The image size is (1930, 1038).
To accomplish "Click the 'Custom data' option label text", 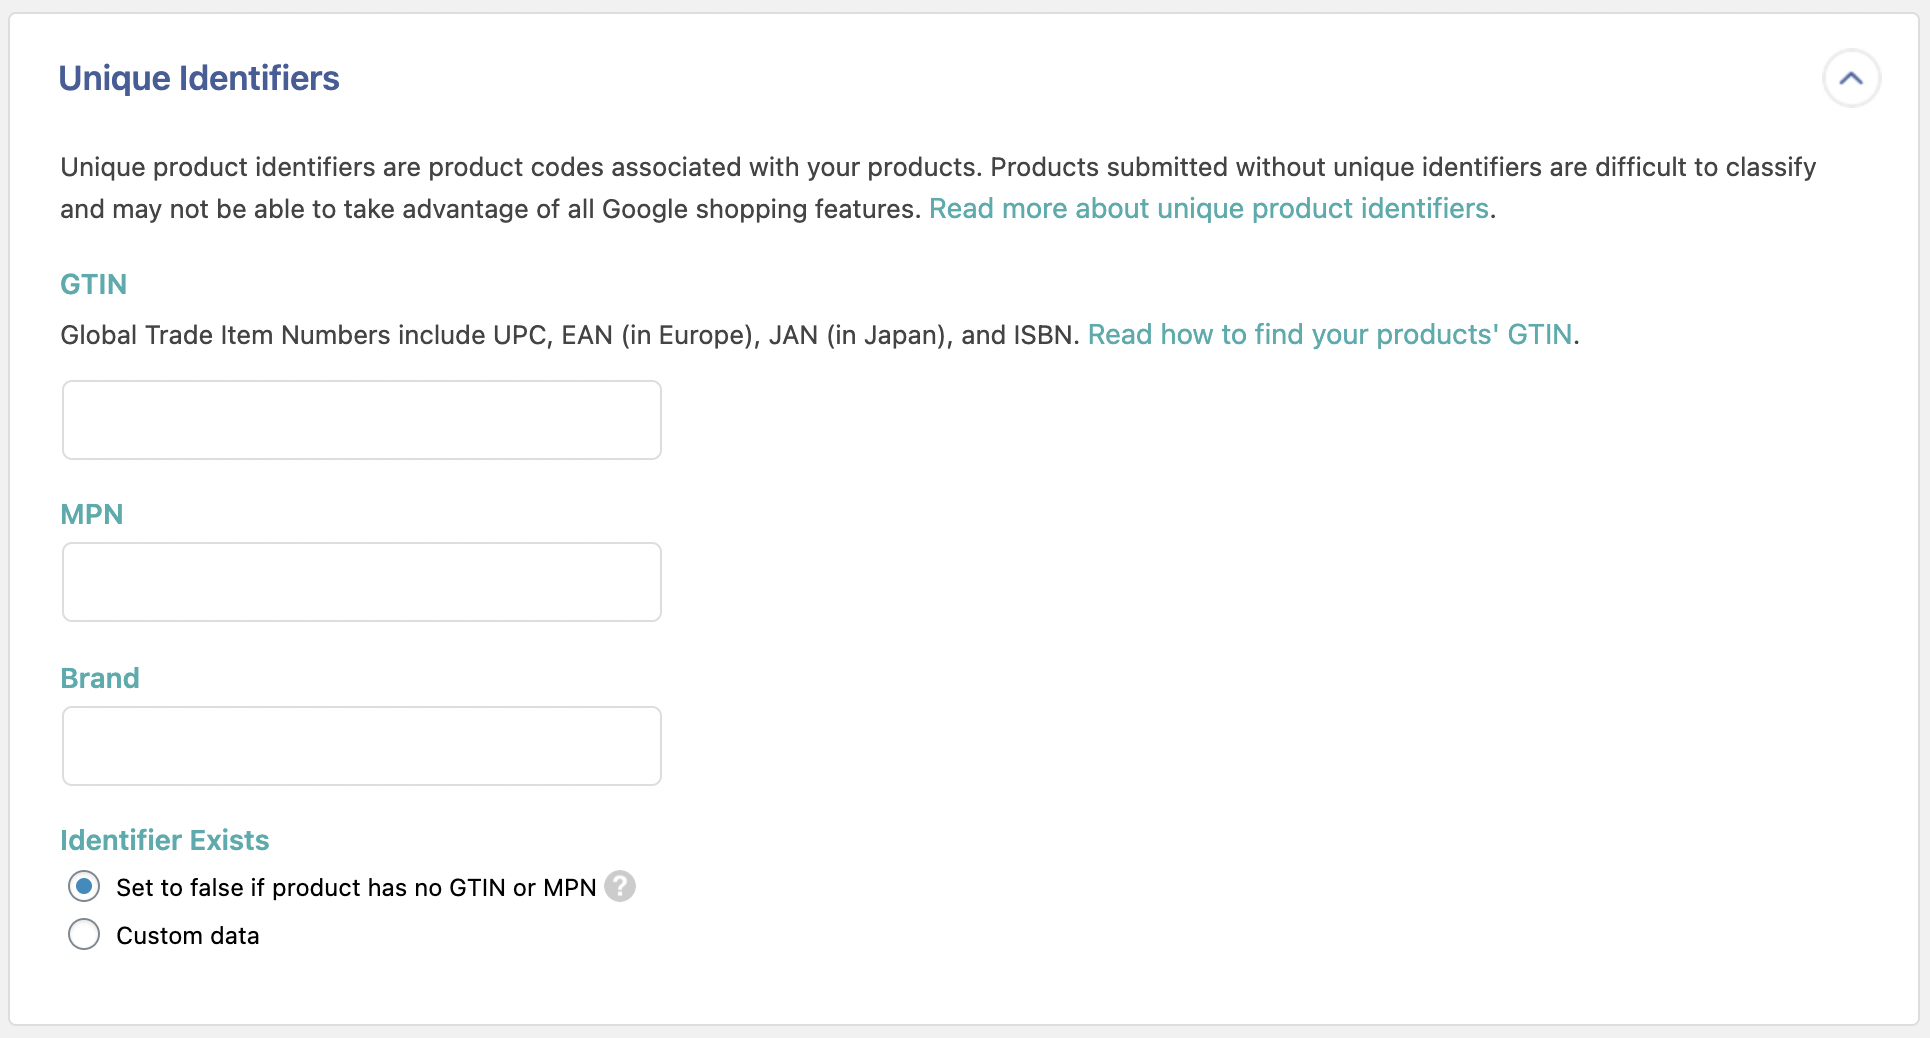I will 187,935.
